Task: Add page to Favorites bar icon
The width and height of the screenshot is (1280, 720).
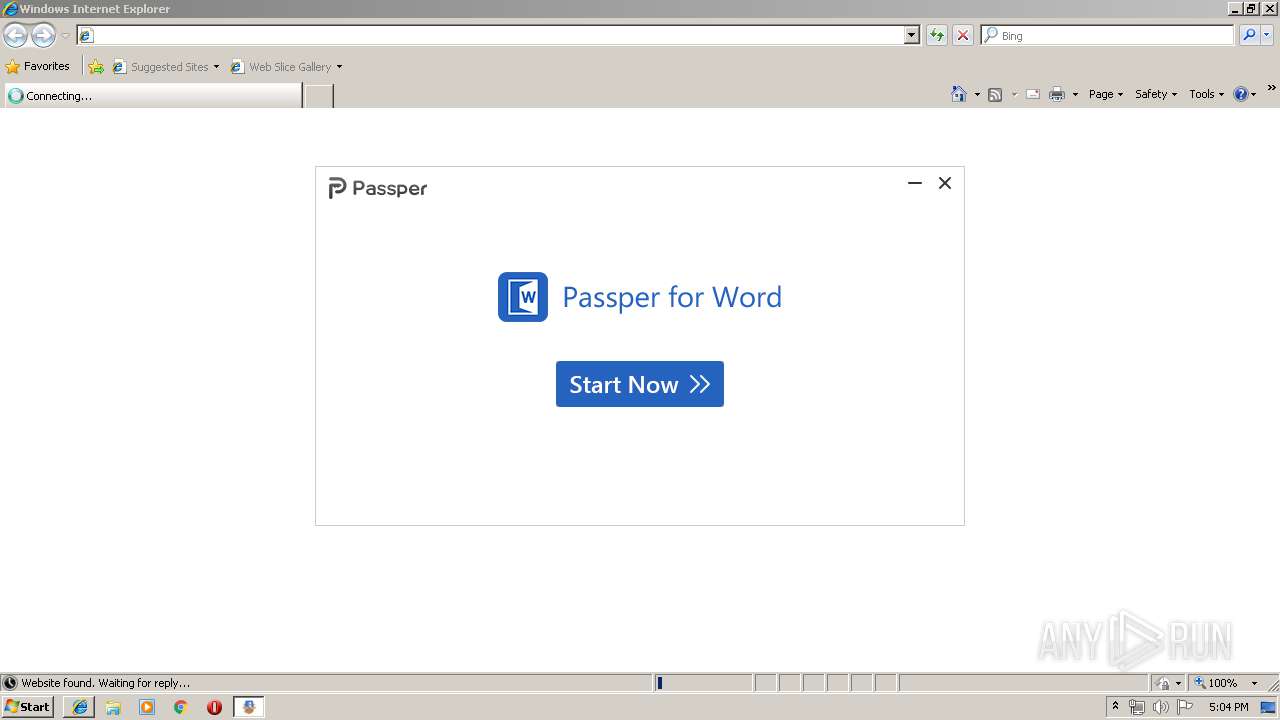Action: [96, 67]
